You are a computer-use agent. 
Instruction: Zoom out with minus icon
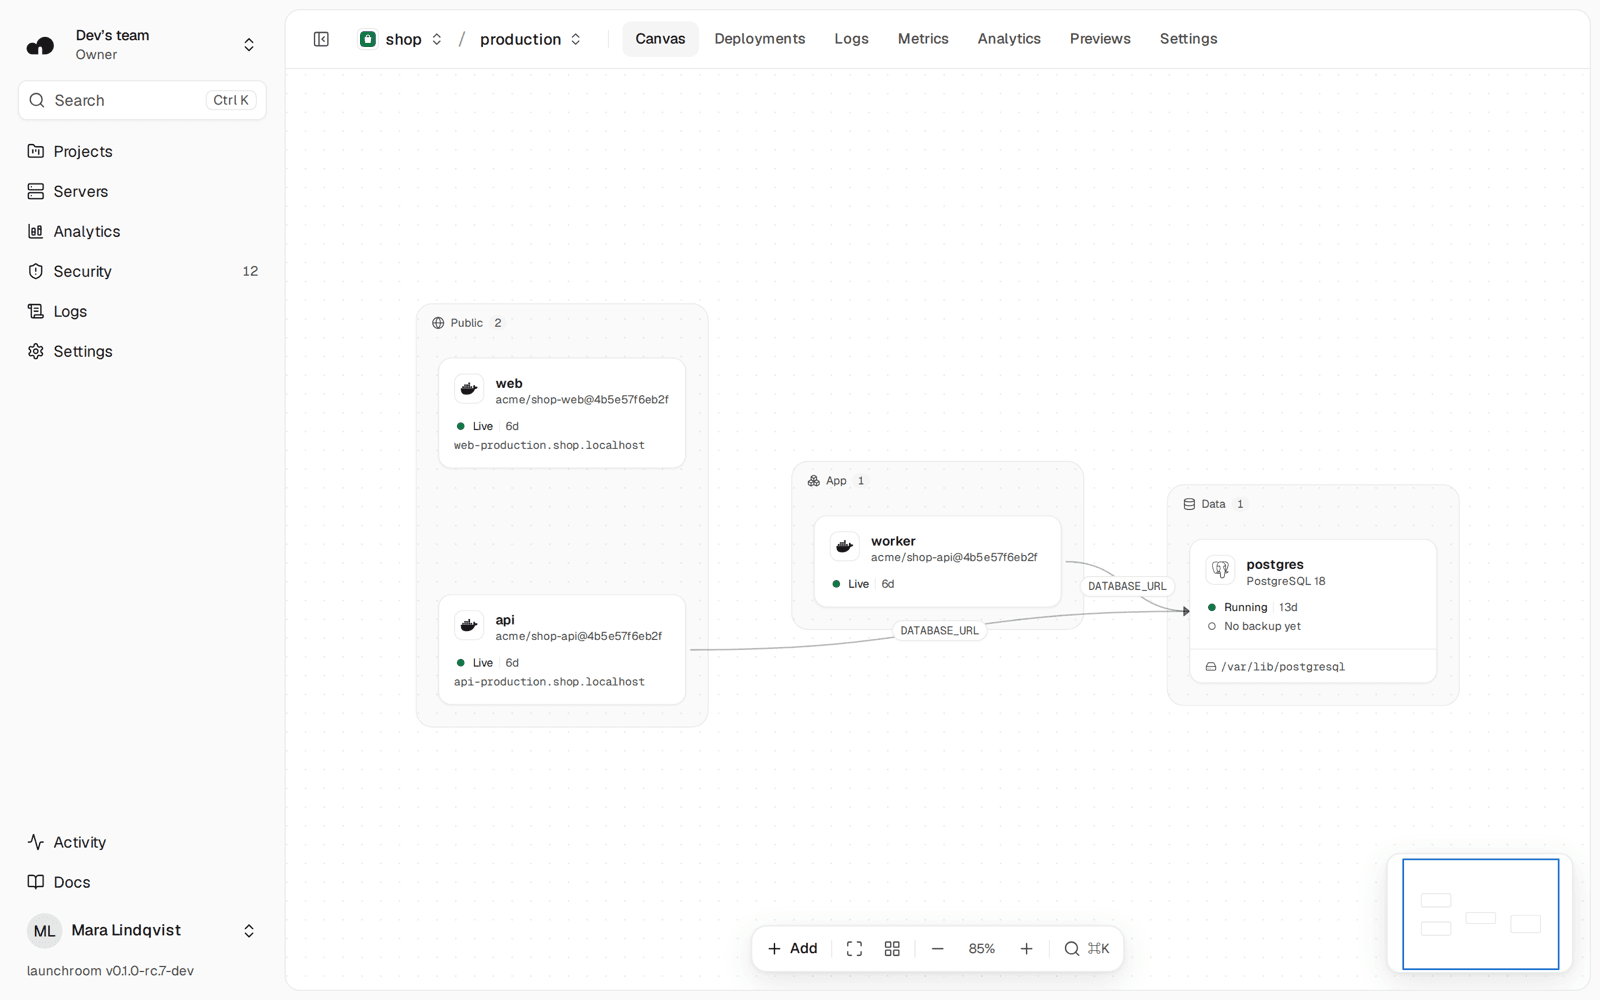click(x=937, y=948)
